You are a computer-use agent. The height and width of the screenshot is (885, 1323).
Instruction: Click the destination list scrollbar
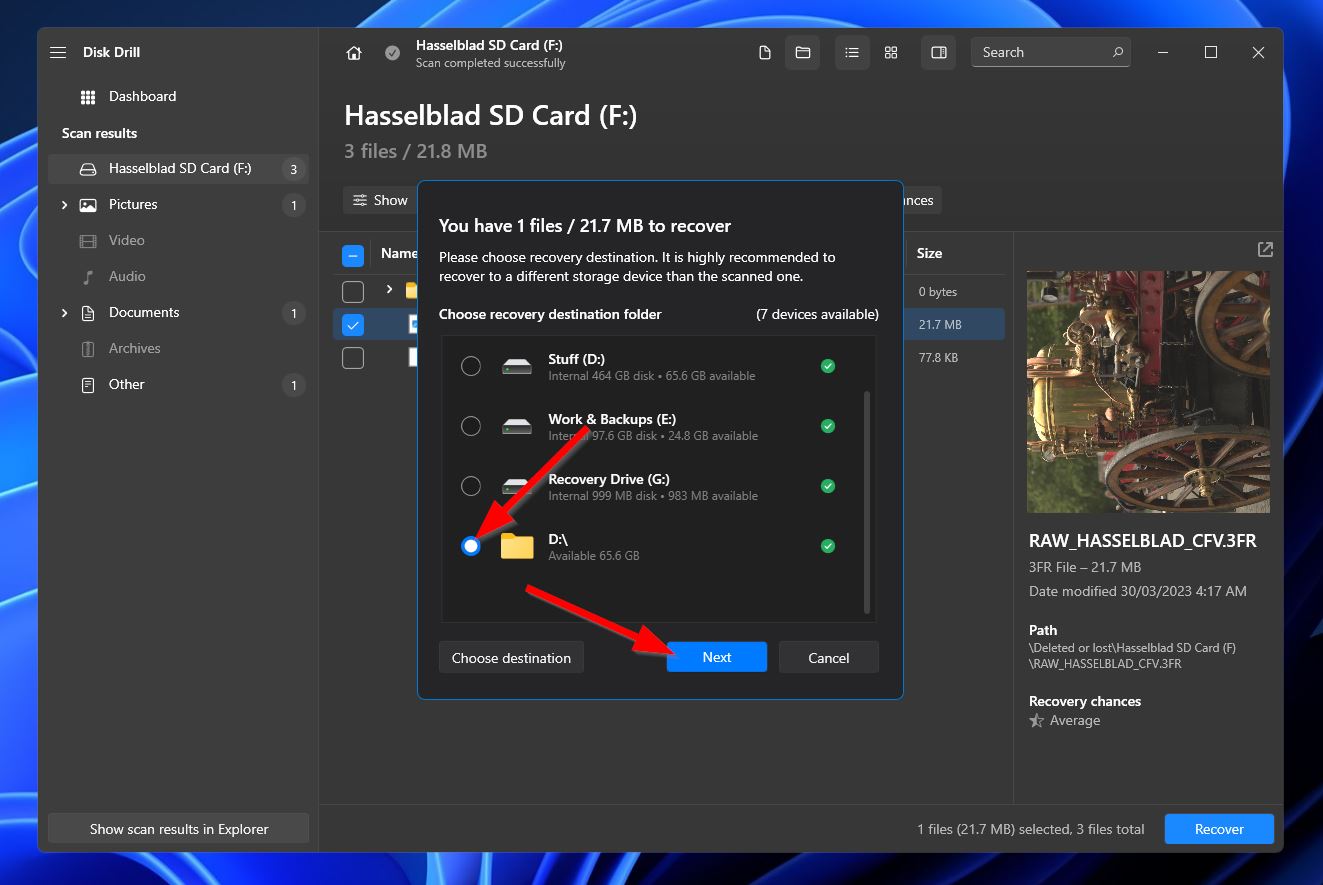(867, 502)
